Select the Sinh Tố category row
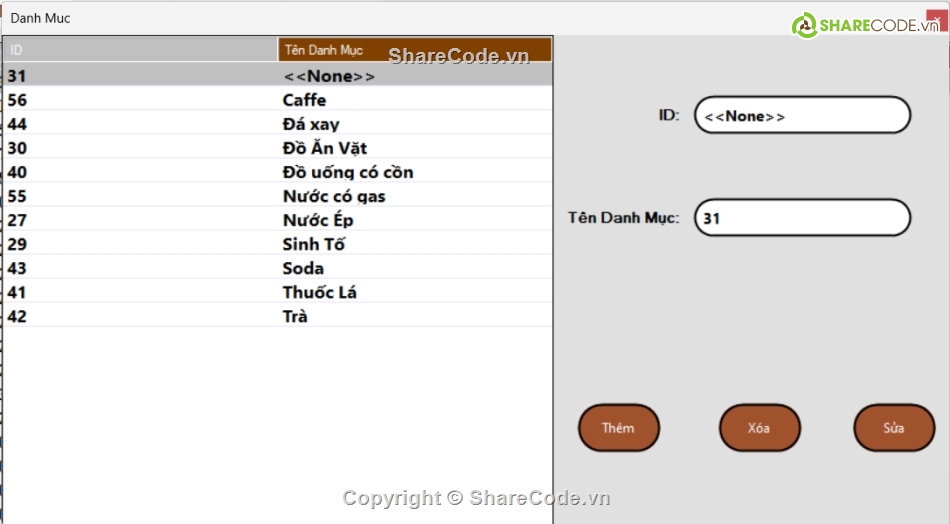This screenshot has height=524, width=950. coord(277,244)
